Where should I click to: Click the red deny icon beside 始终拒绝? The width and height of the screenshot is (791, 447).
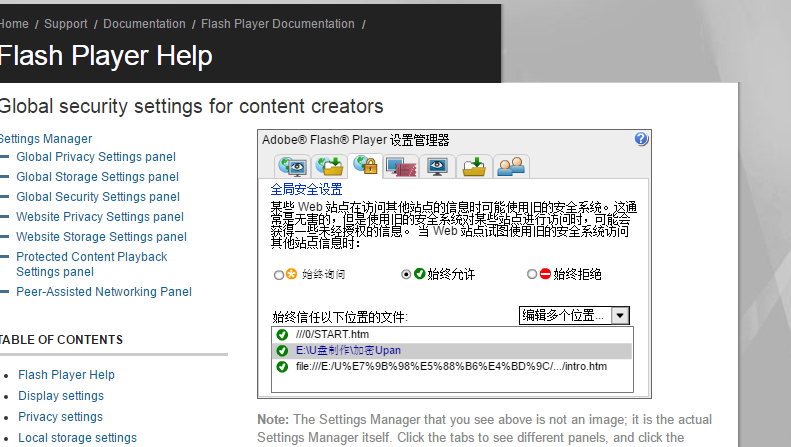coord(545,274)
